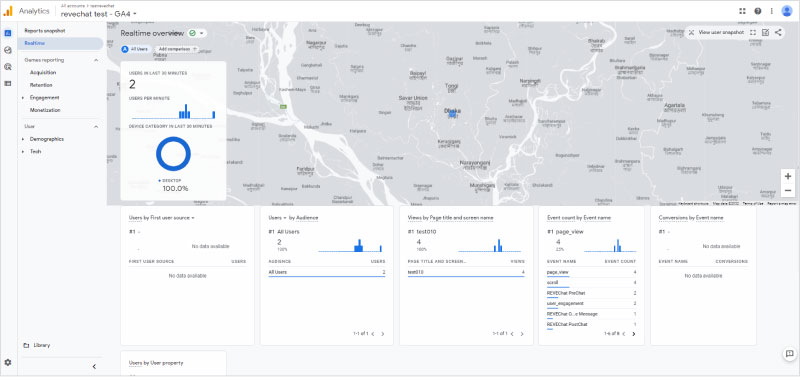Click Add comparison button
Screen dimensions: 800x377
click(177, 49)
